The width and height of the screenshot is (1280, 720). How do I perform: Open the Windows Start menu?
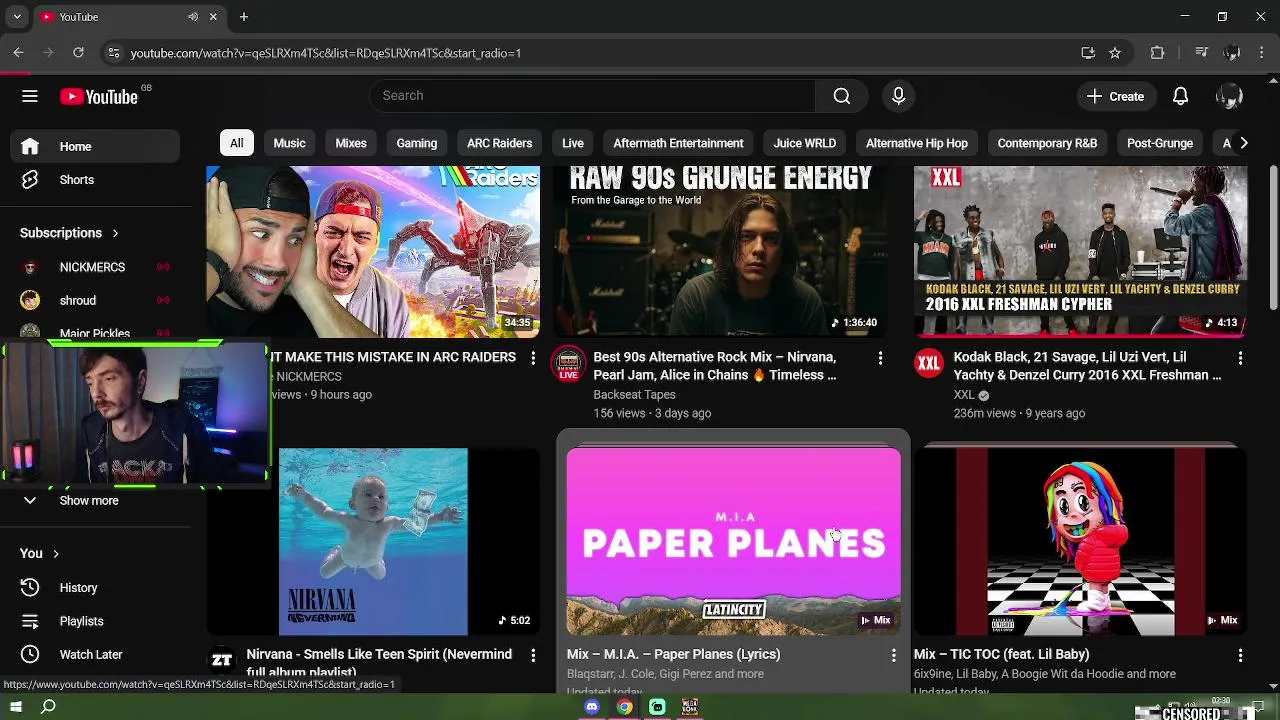click(15, 707)
